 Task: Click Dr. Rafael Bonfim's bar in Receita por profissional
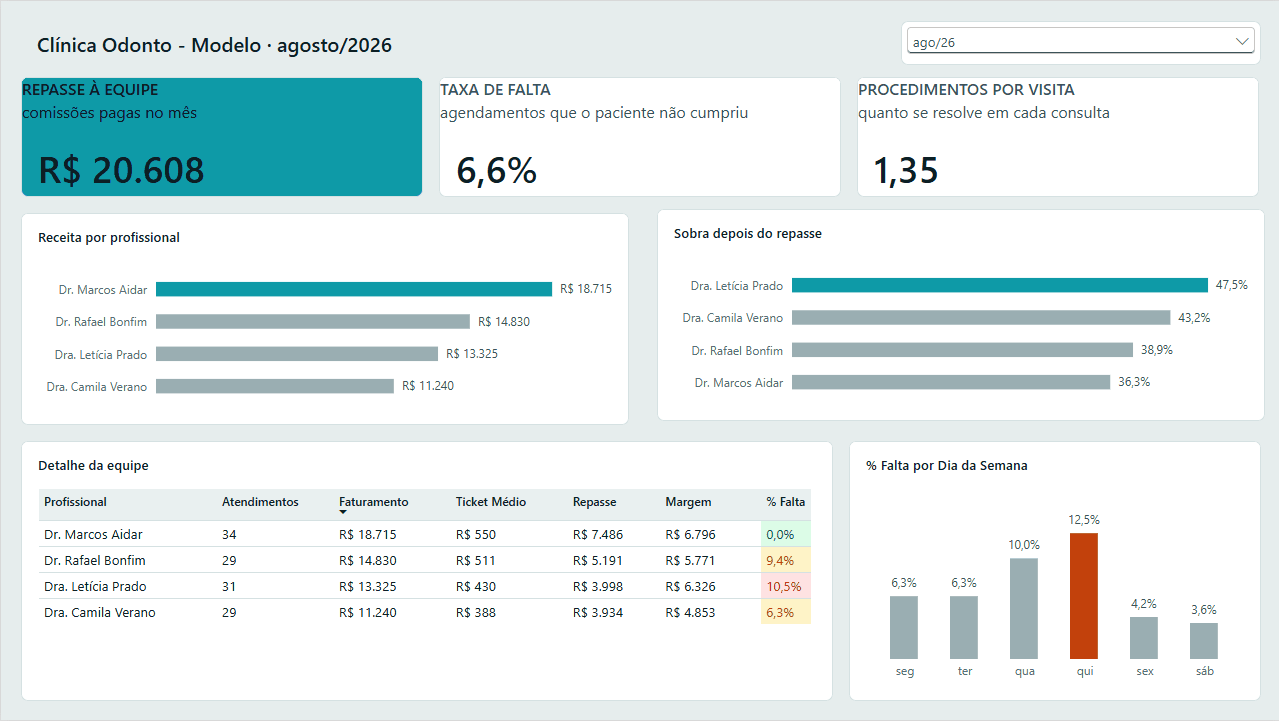(313, 322)
